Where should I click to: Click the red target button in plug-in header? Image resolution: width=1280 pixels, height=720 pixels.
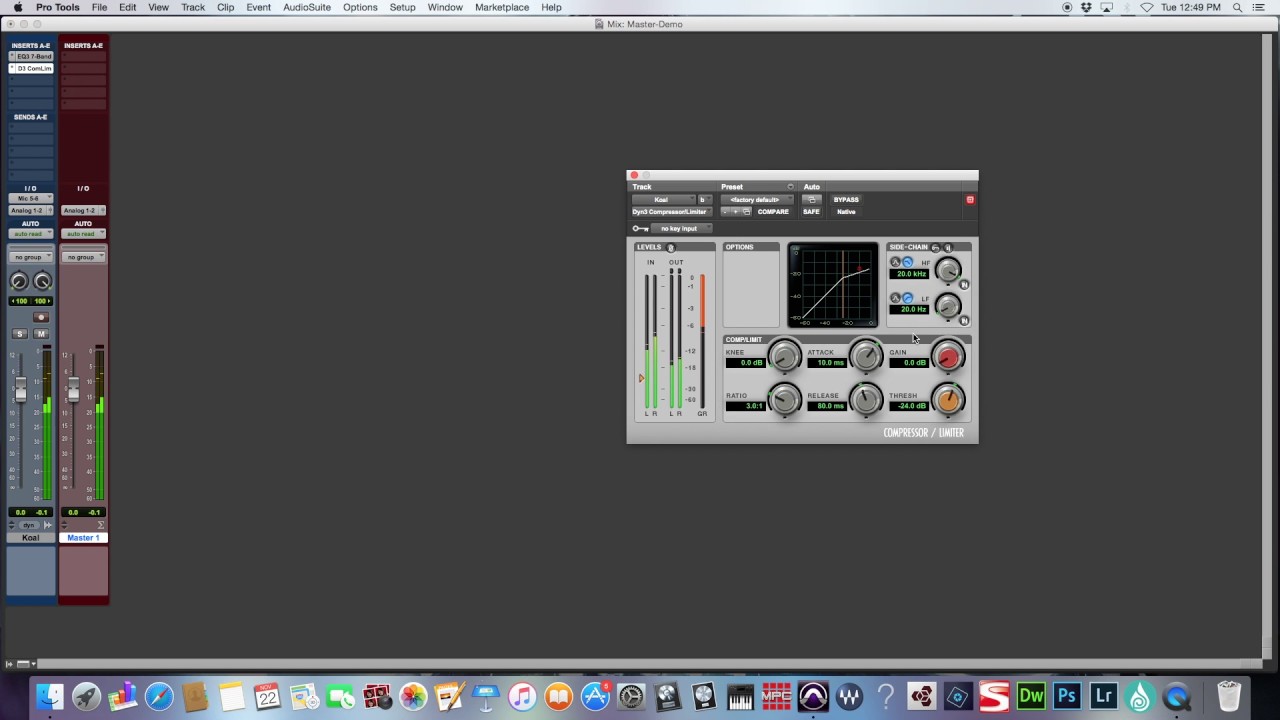point(970,200)
